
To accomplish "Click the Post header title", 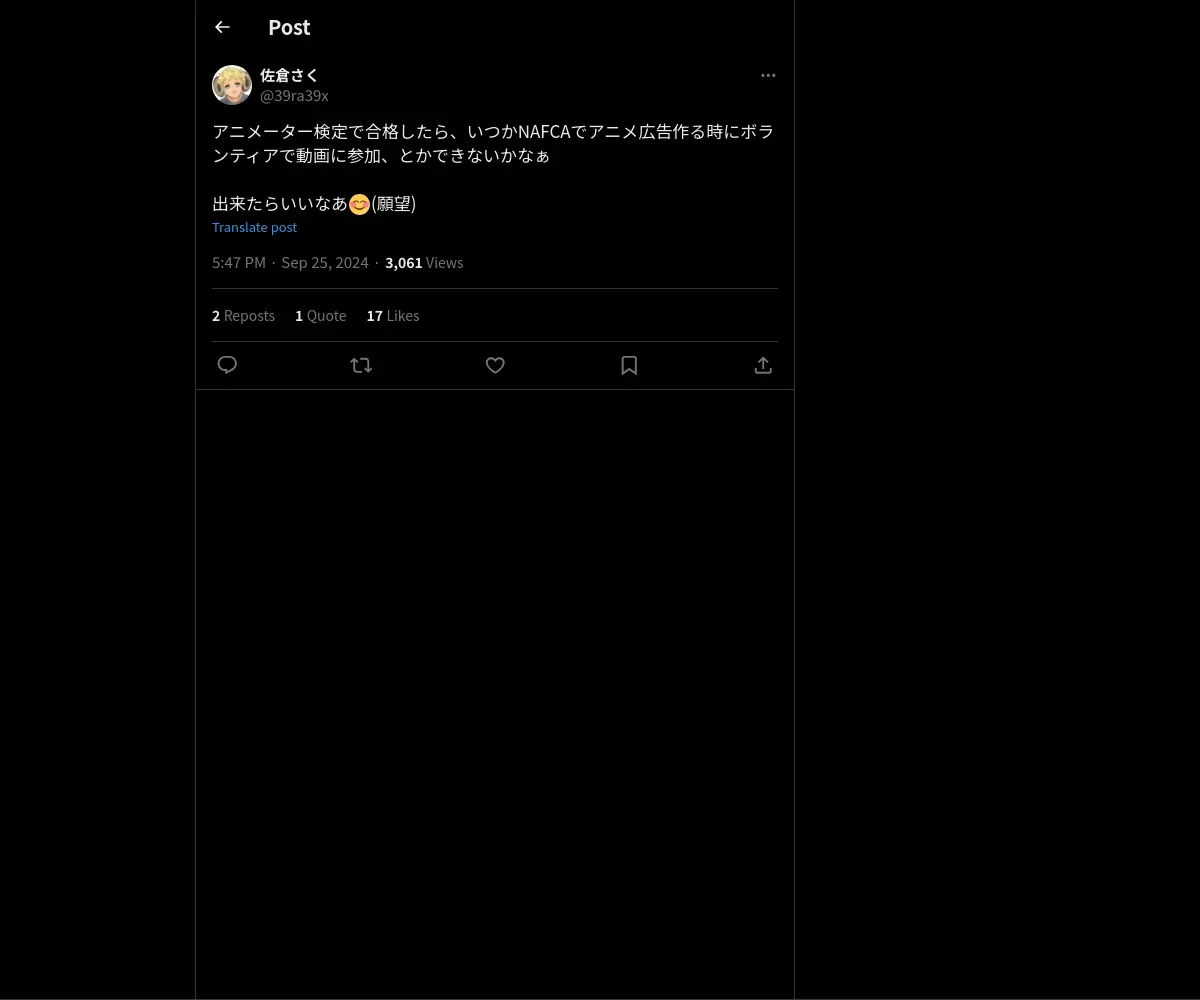I will pos(289,27).
